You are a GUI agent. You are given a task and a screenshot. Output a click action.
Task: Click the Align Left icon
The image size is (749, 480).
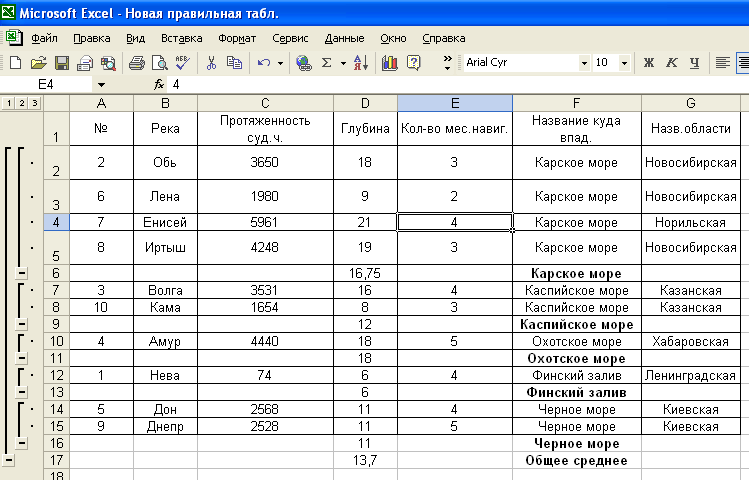723,63
